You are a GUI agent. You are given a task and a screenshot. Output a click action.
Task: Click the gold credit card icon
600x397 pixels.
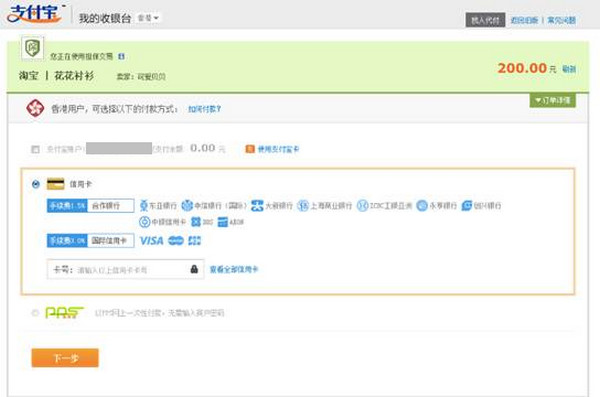coord(55,184)
